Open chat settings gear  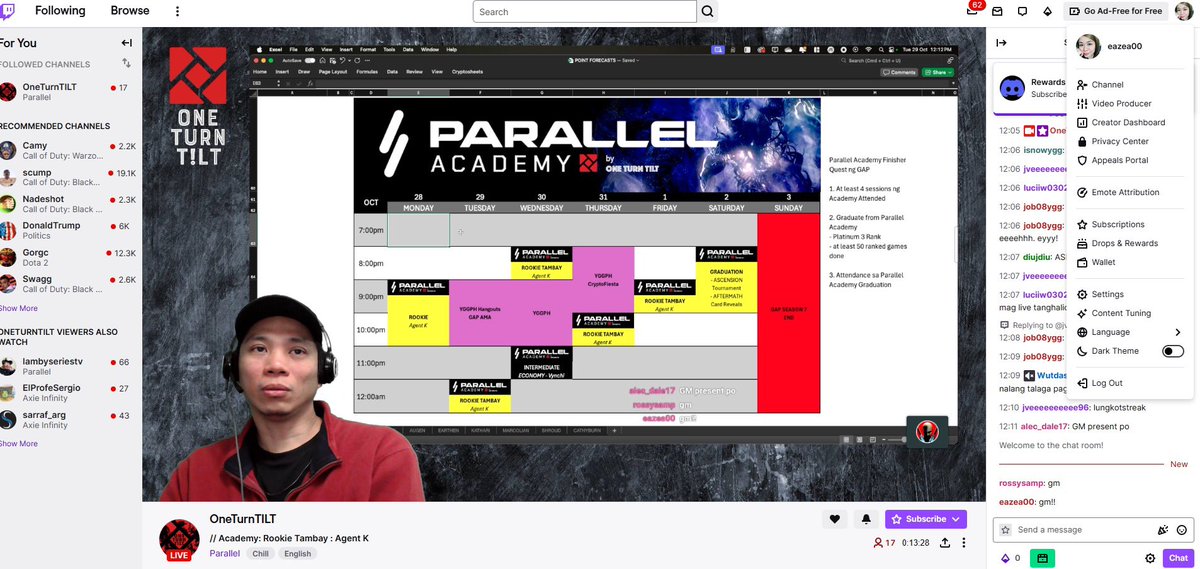[x=1150, y=558]
